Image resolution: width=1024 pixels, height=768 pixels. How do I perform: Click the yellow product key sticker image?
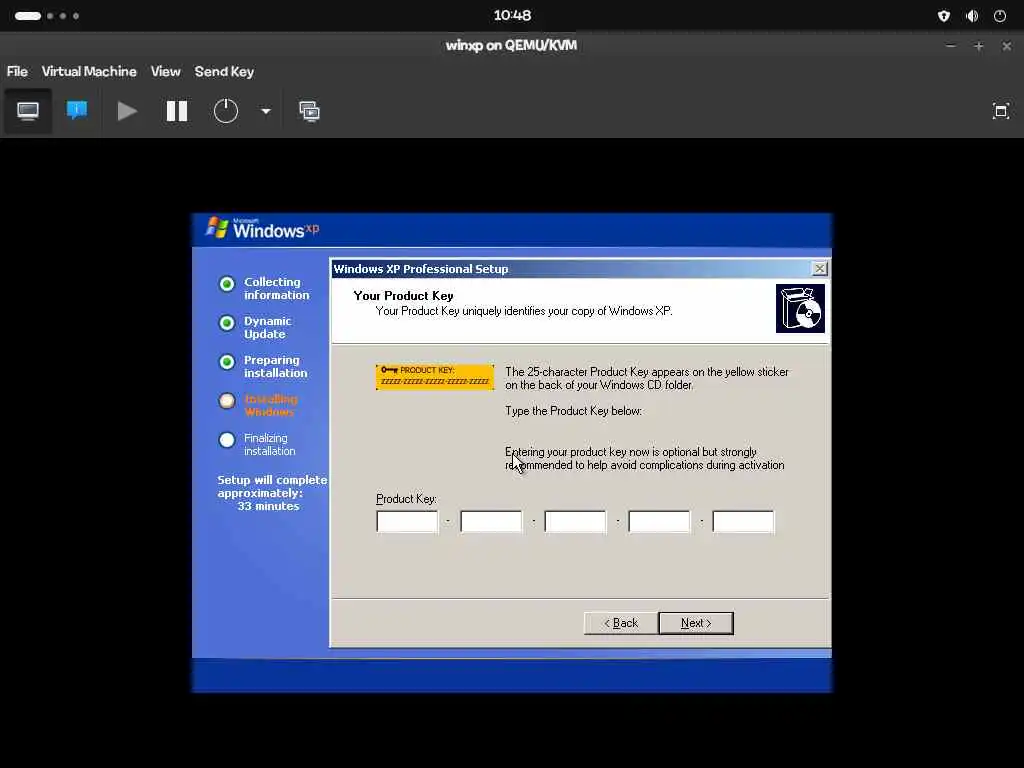pos(435,377)
